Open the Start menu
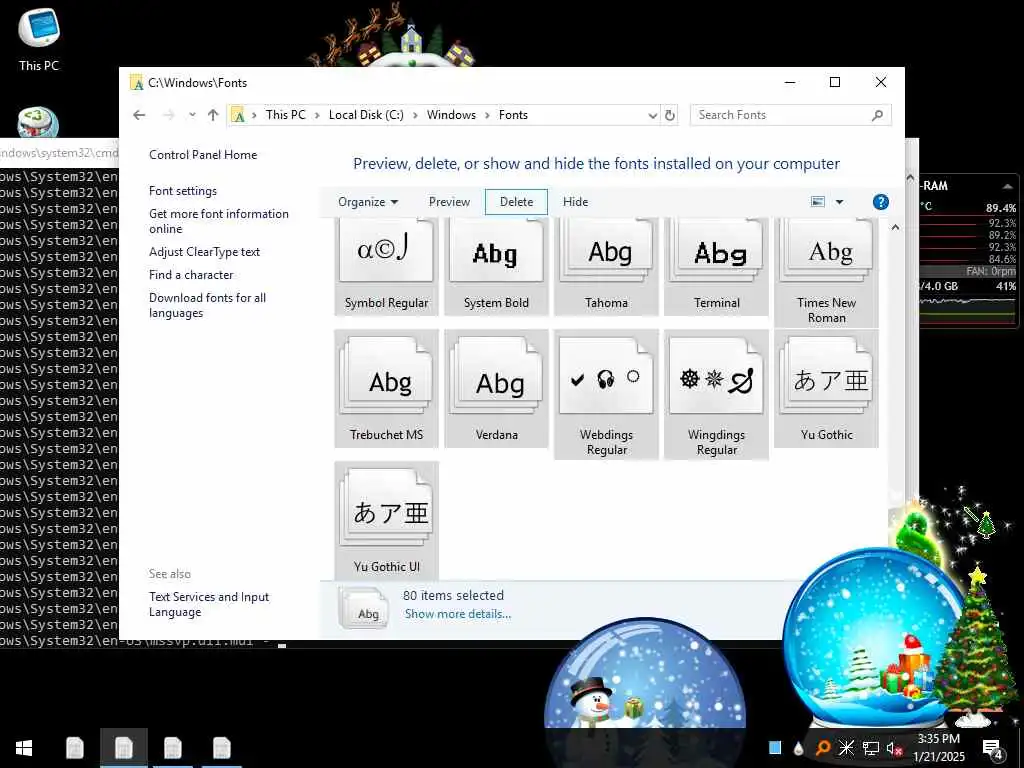Screen dimensions: 1024x768 (x=24, y=748)
